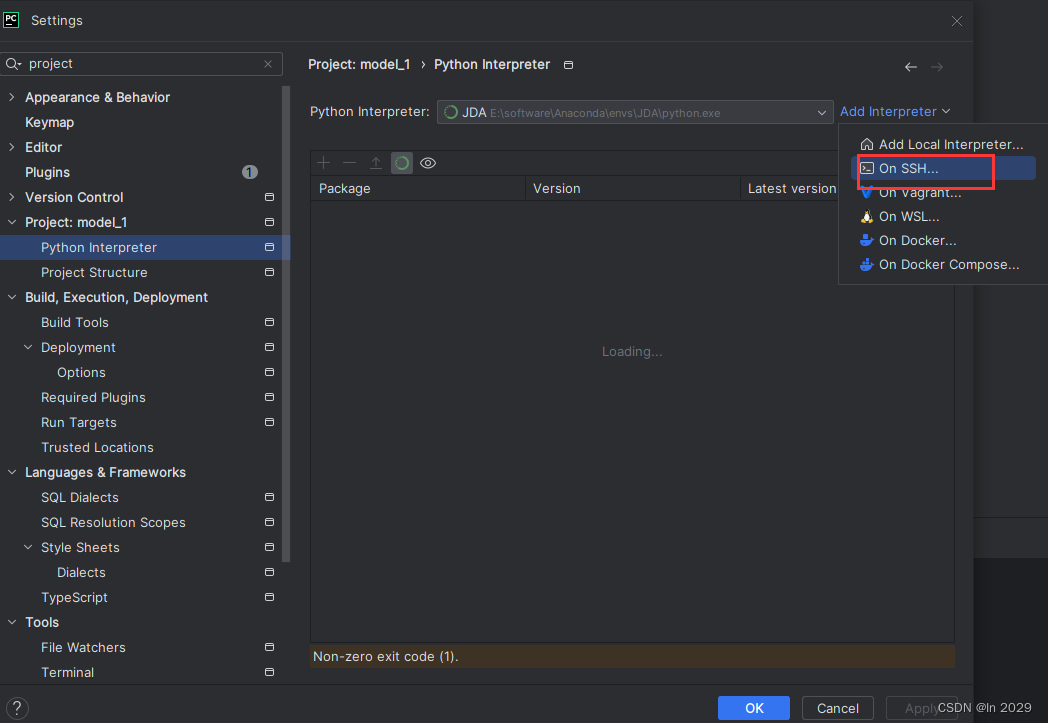This screenshot has width=1048, height=723.
Task: Sort by the Version column header
Action: [633, 188]
